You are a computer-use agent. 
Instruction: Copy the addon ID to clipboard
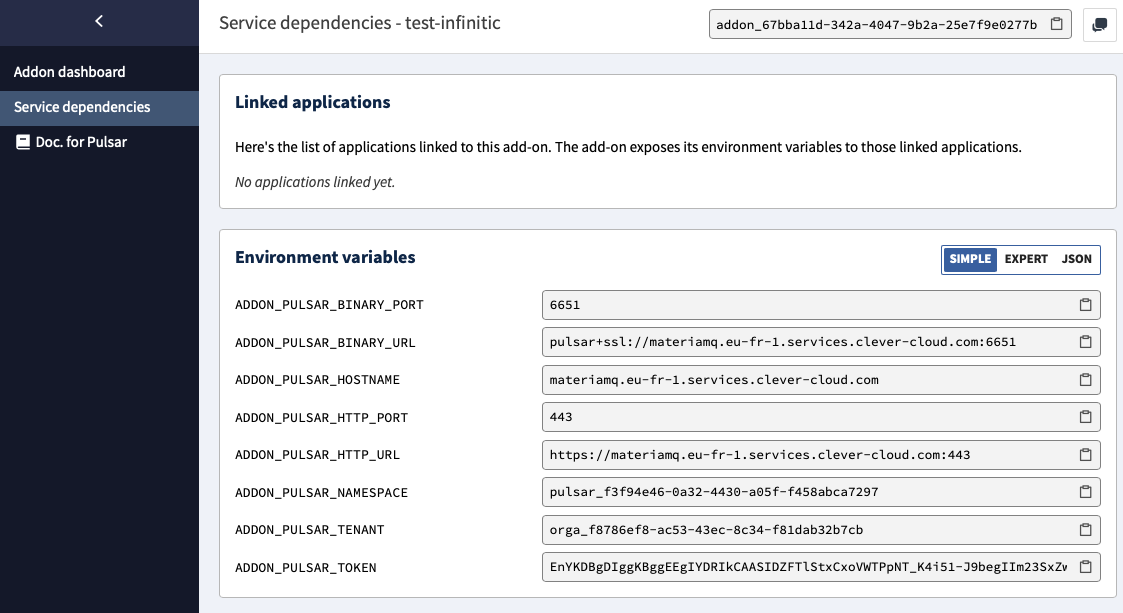[x=1056, y=24]
